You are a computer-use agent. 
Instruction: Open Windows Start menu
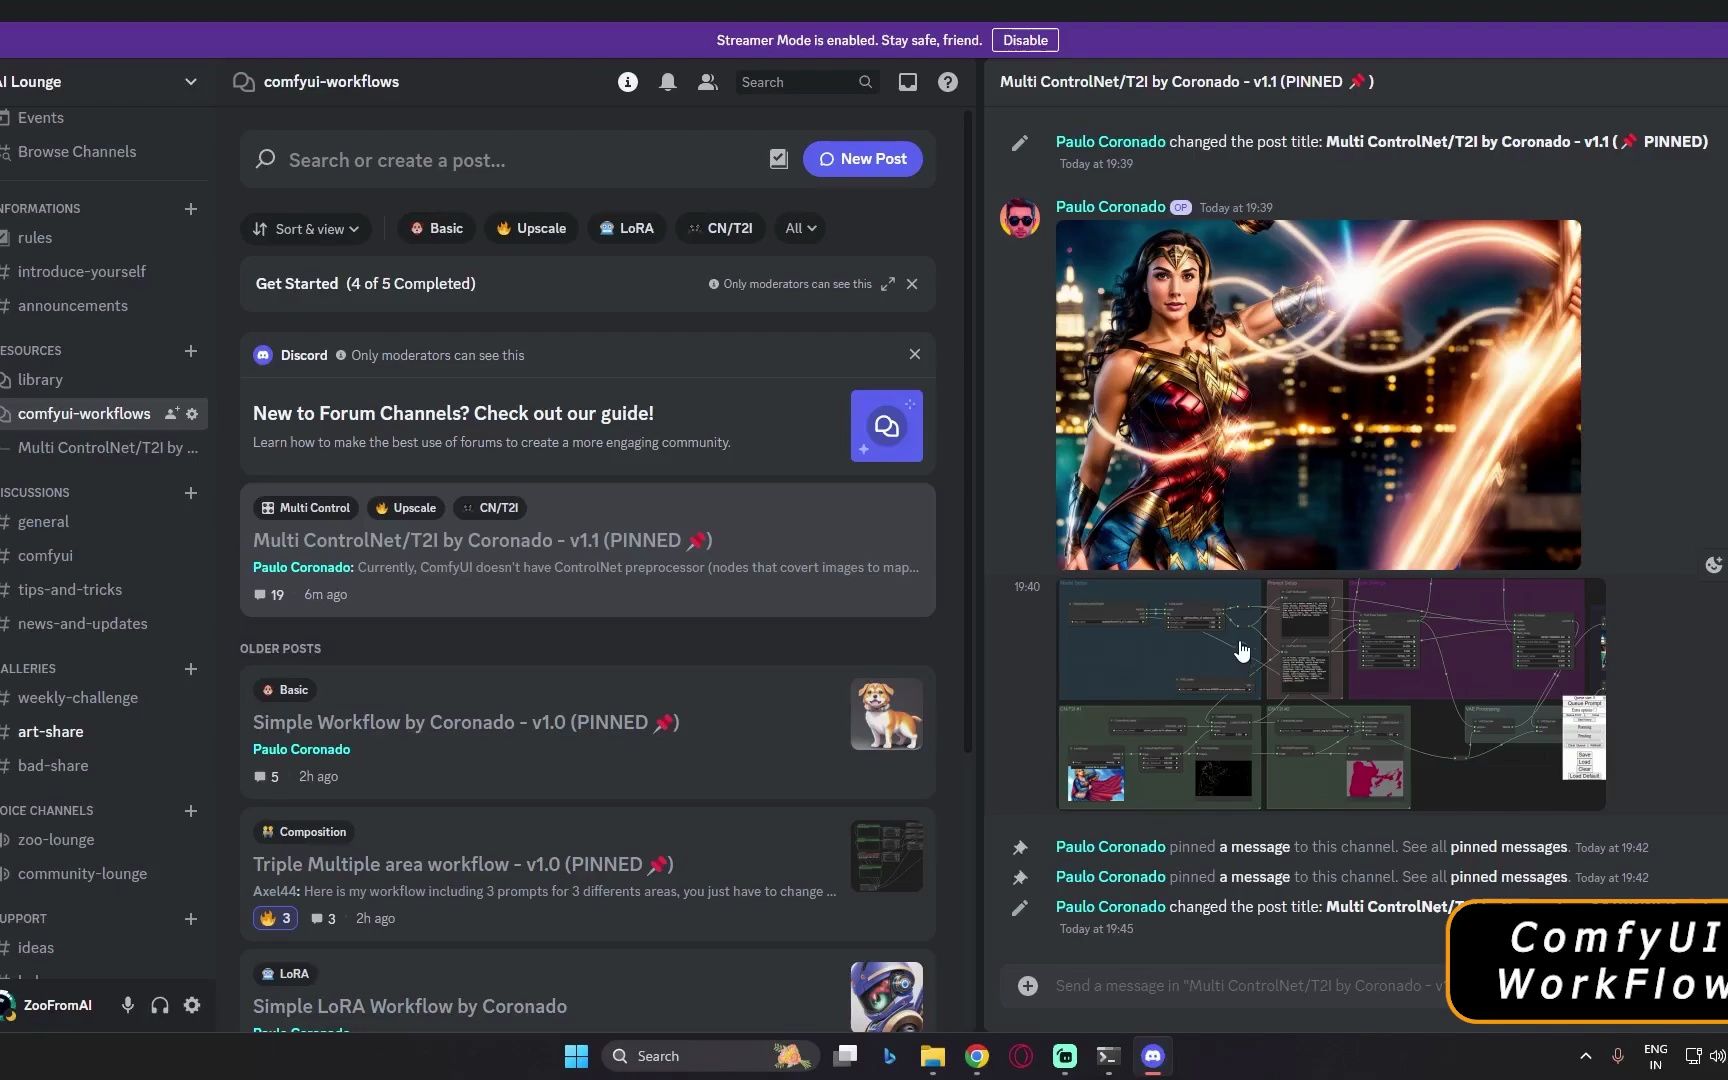(576, 1056)
